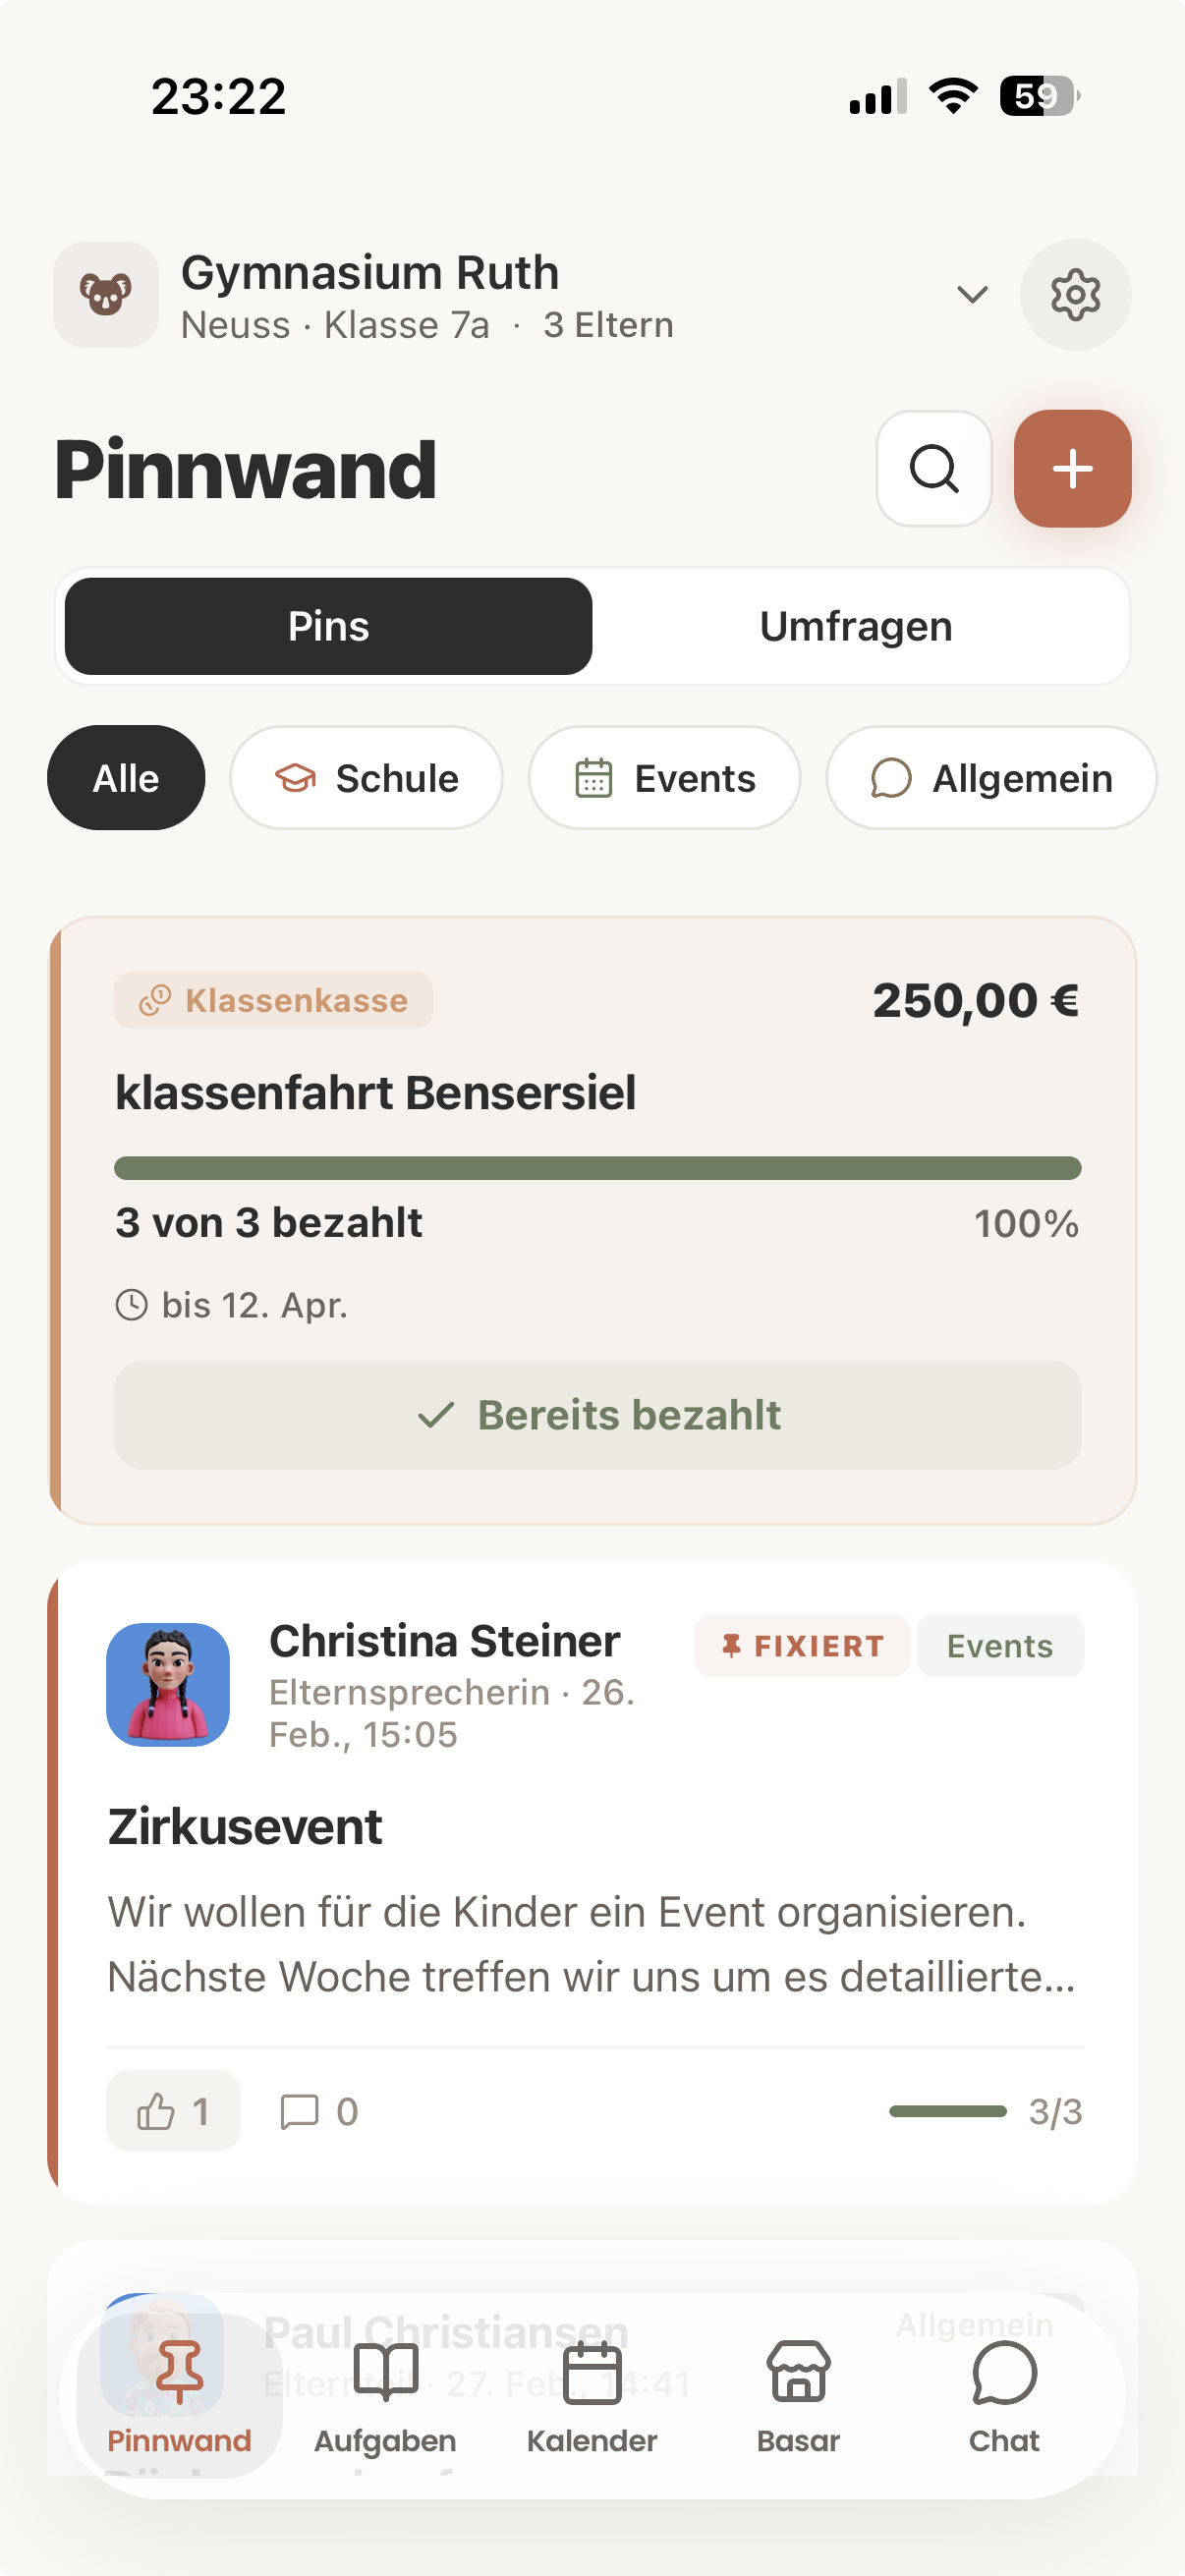The width and height of the screenshot is (1185, 2576).
Task: Like the Zirkusevent post with thumbs-up
Action: click(173, 2111)
